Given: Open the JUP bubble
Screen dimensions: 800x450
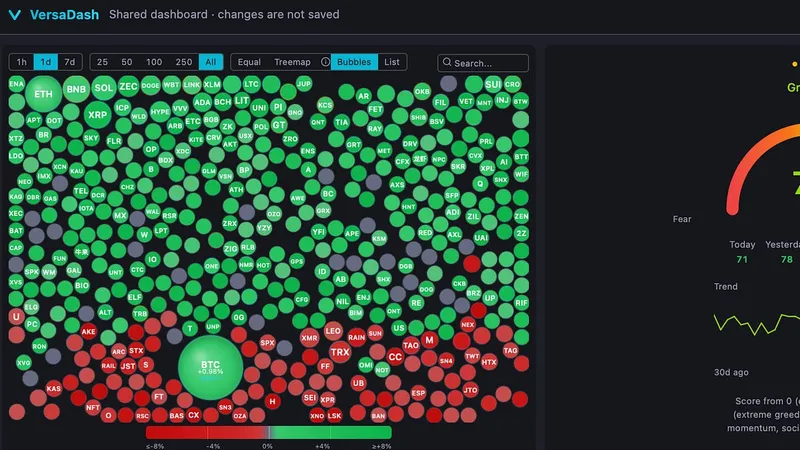Looking at the screenshot, I should (304, 84).
